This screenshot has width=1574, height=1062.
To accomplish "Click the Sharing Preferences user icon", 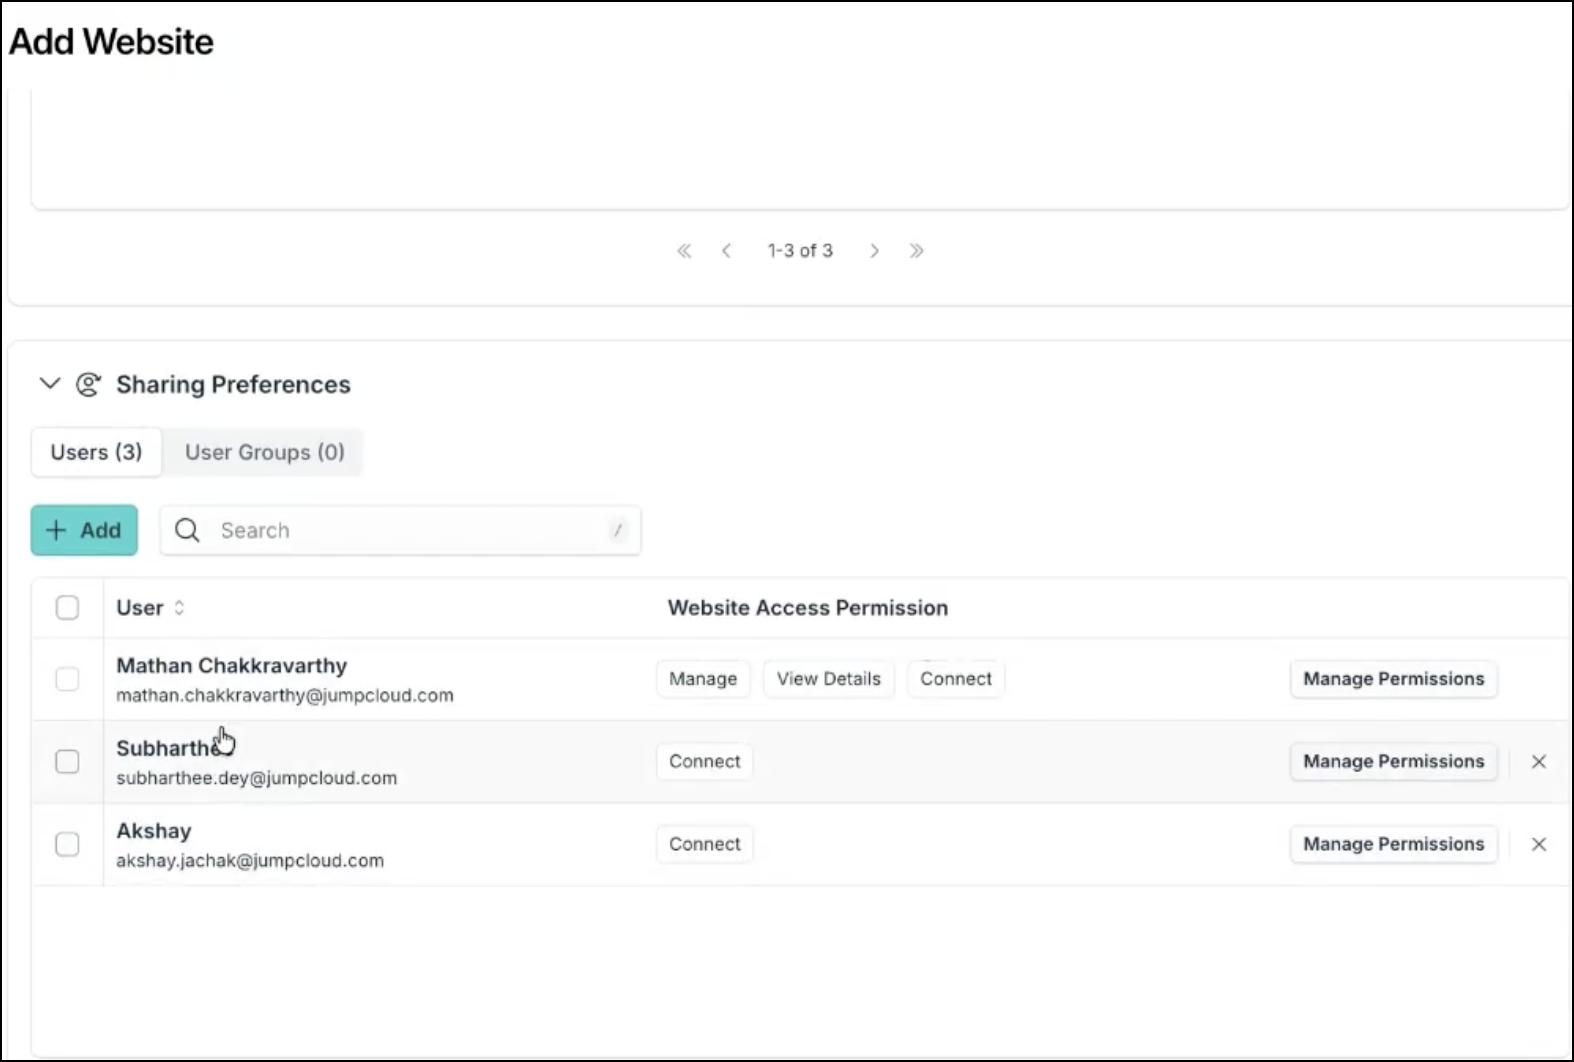I will pyautogui.click(x=89, y=384).
